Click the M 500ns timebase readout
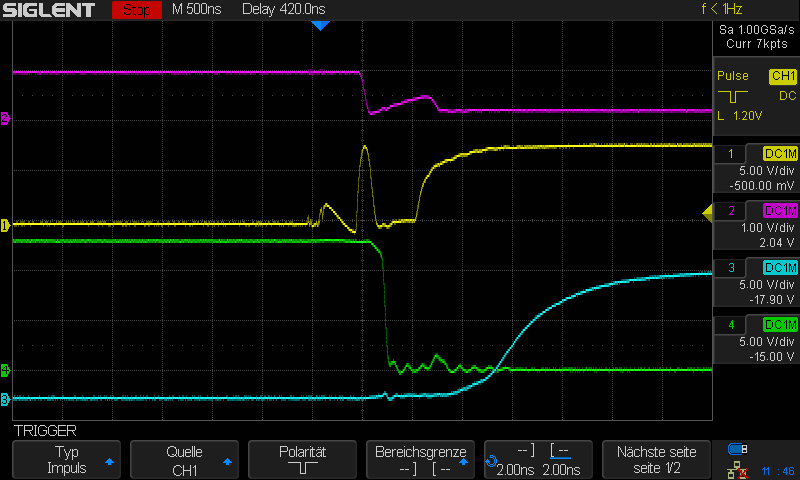800x480 pixels. 196,9
